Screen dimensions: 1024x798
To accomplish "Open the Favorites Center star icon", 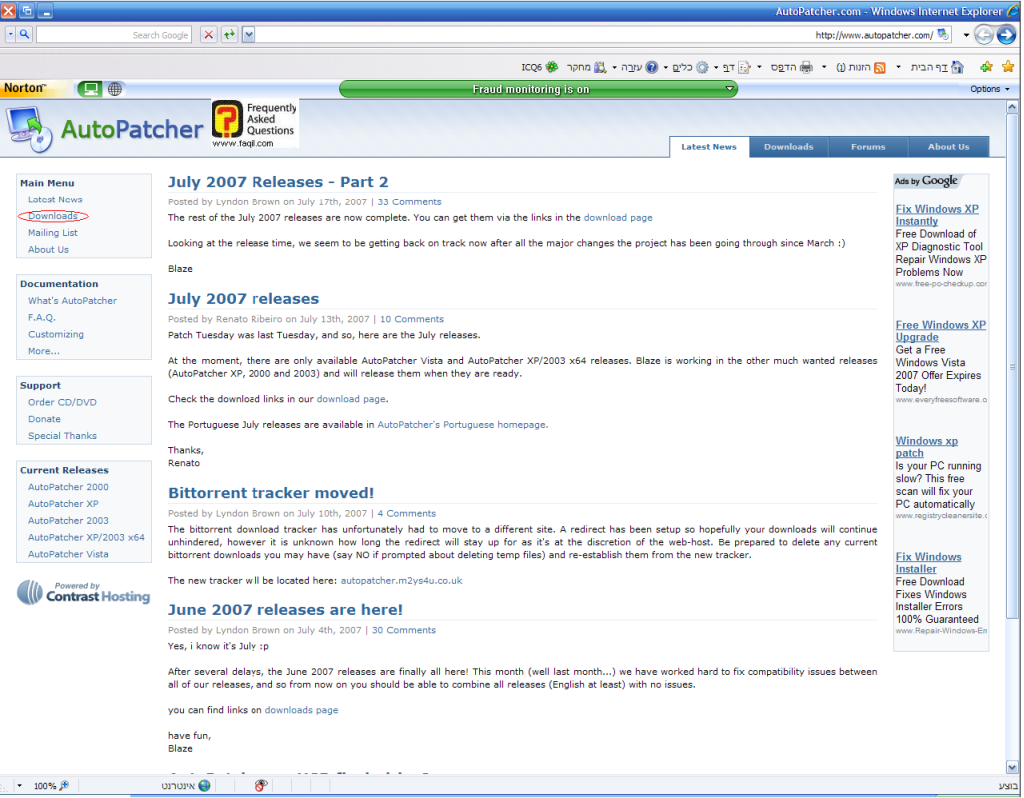I will tap(1008, 67).
